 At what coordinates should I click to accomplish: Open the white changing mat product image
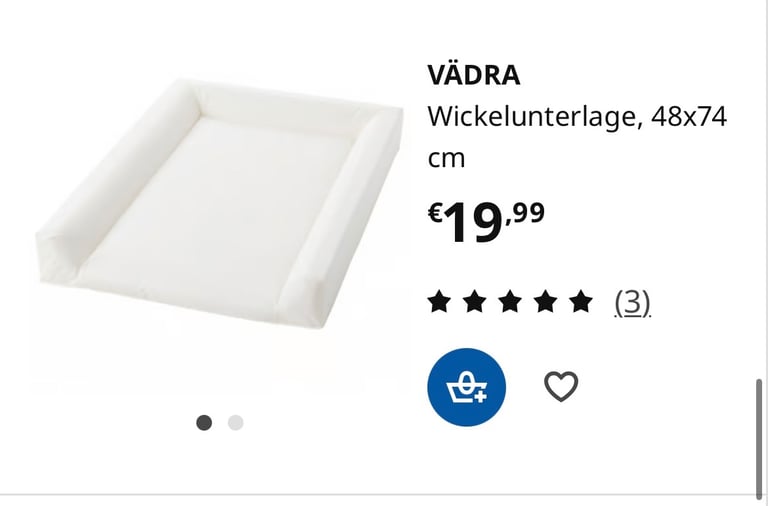218,203
